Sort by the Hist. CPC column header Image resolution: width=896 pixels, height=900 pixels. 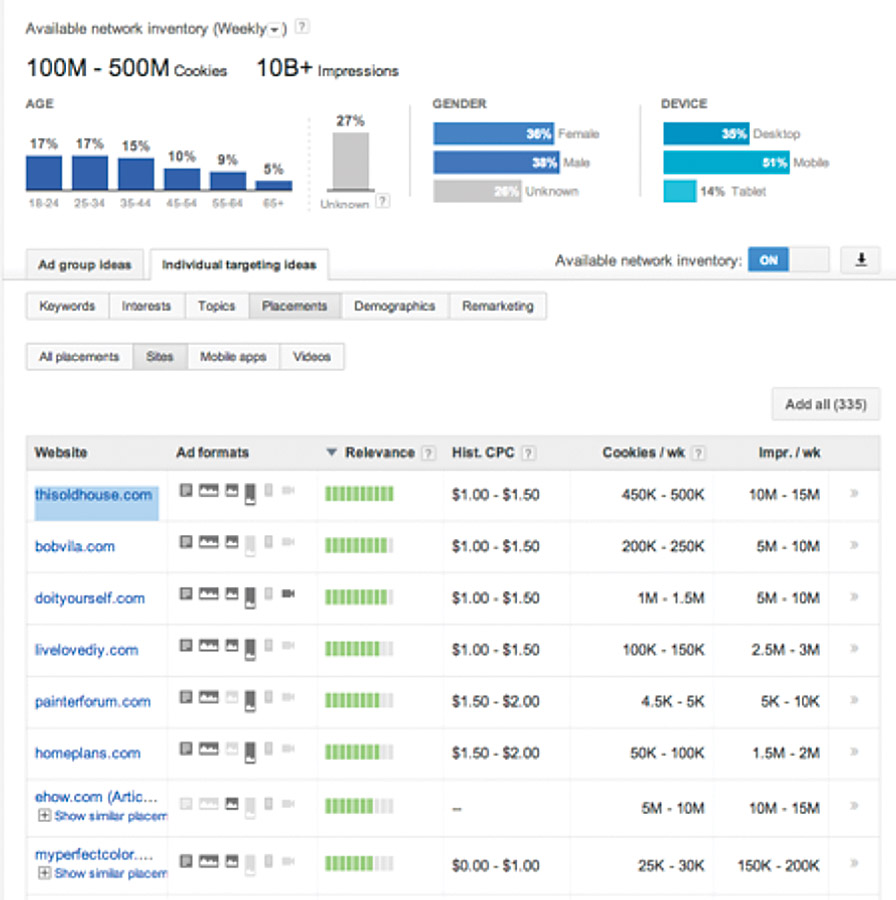point(483,453)
